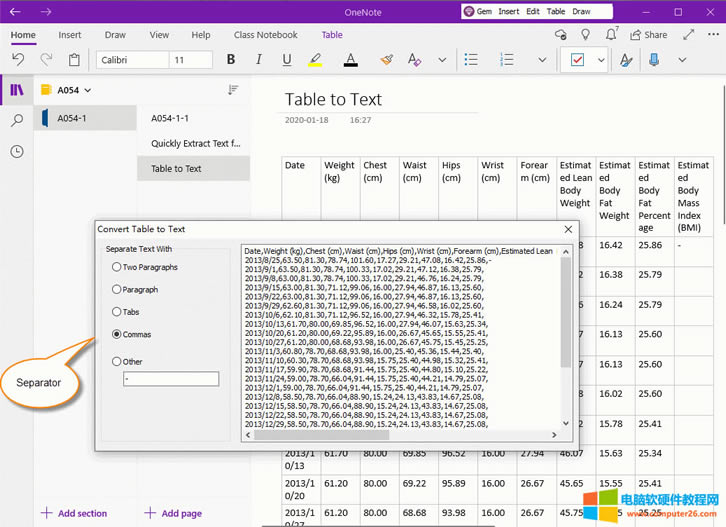Click the Format Painter icon

[x=386, y=60]
